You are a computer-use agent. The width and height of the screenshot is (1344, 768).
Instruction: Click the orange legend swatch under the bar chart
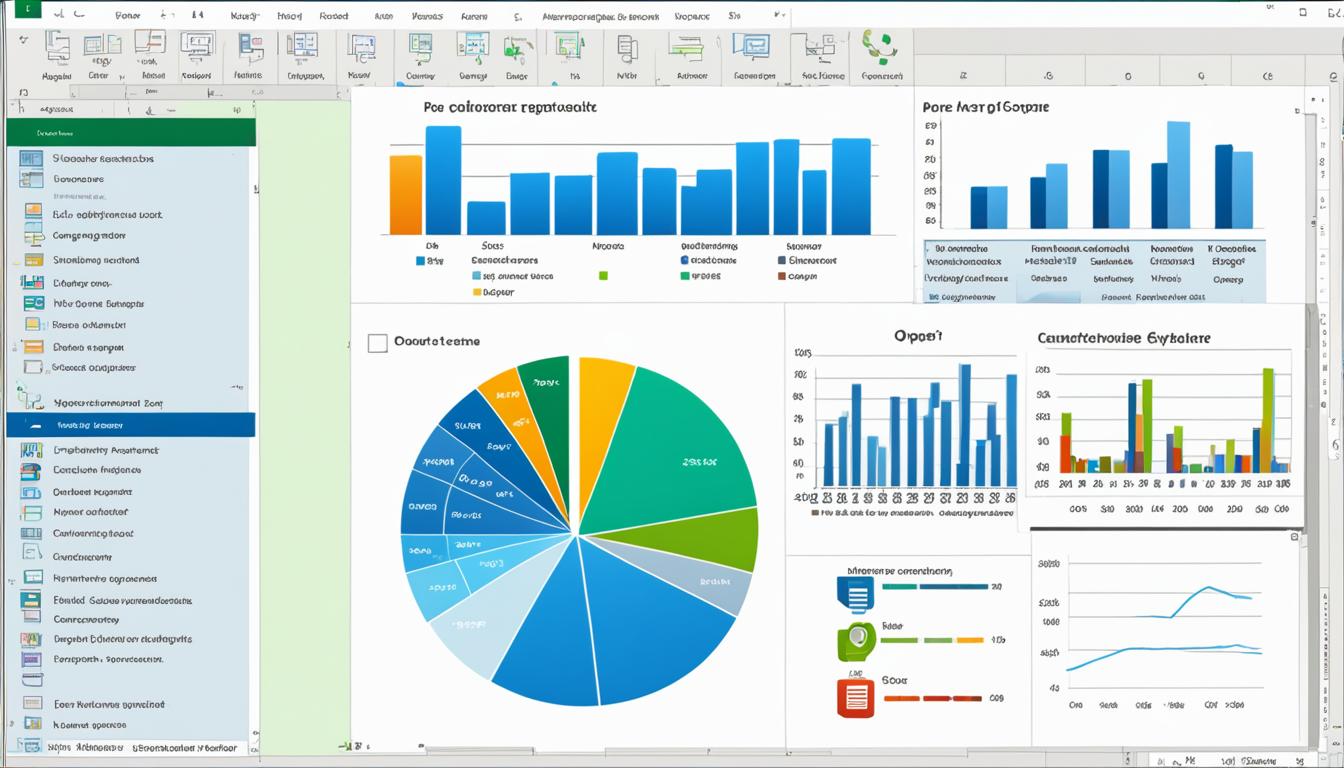[475, 292]
